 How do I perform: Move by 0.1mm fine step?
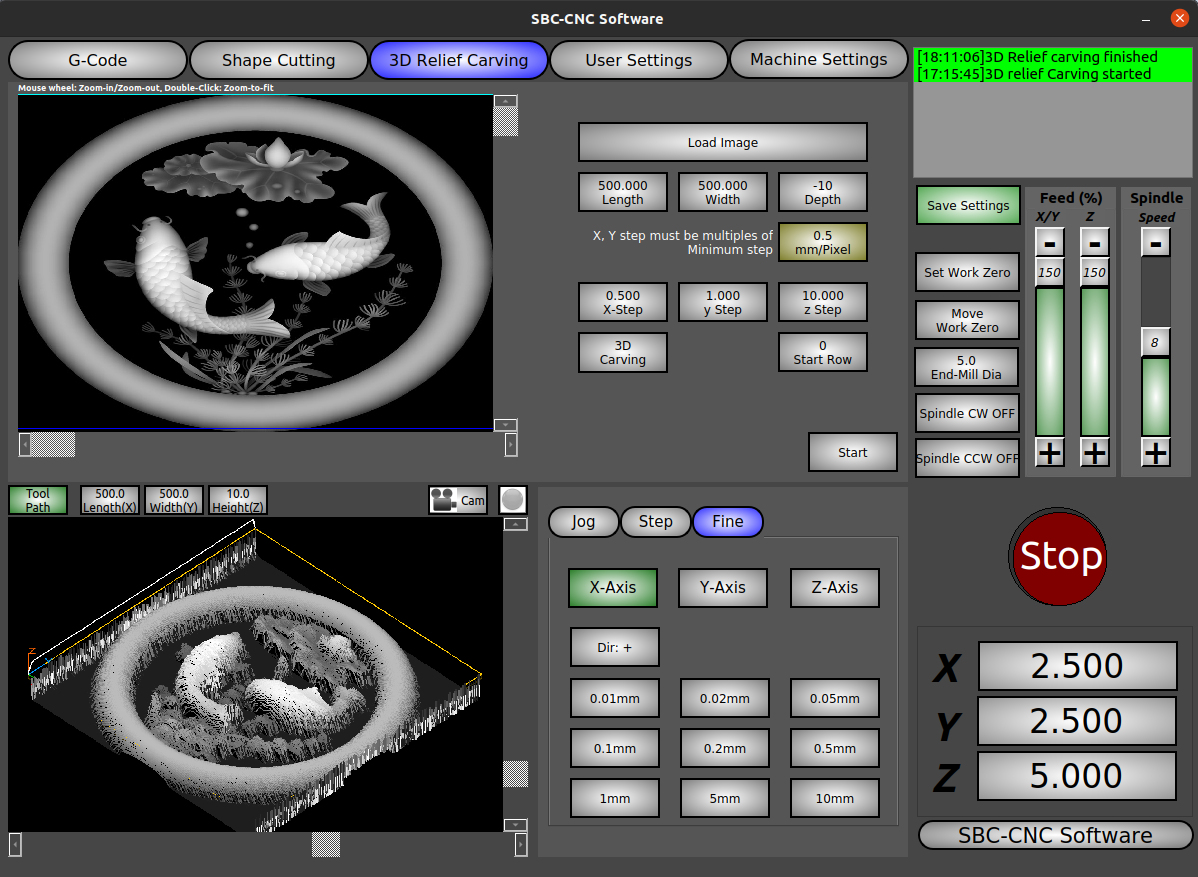click(x=615, y=749)
